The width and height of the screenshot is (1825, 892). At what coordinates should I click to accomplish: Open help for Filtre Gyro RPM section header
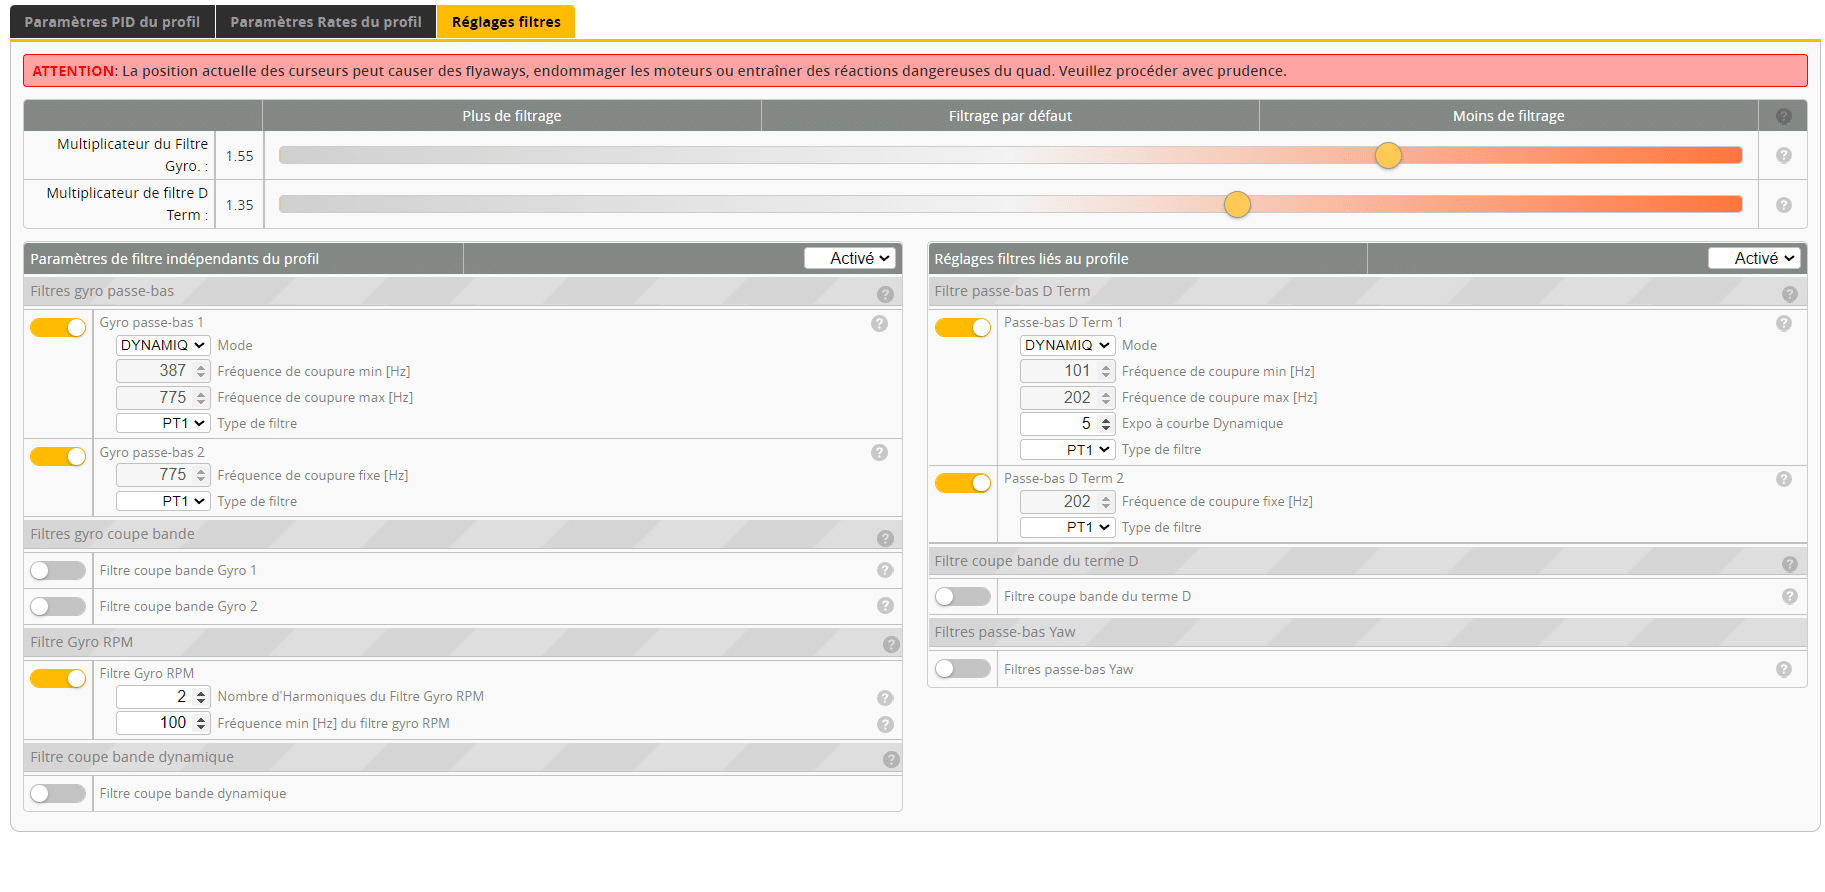[x=891, y=645]
